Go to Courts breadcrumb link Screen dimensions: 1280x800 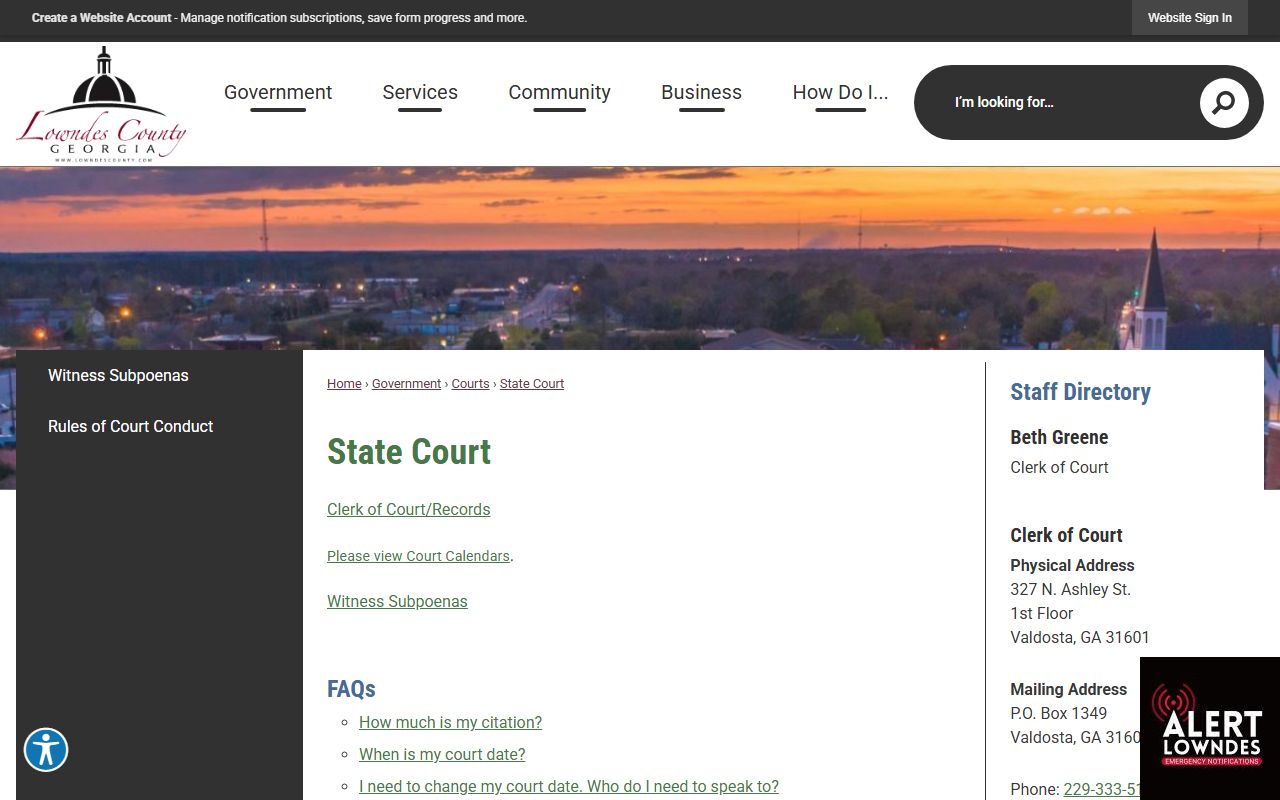470,384
